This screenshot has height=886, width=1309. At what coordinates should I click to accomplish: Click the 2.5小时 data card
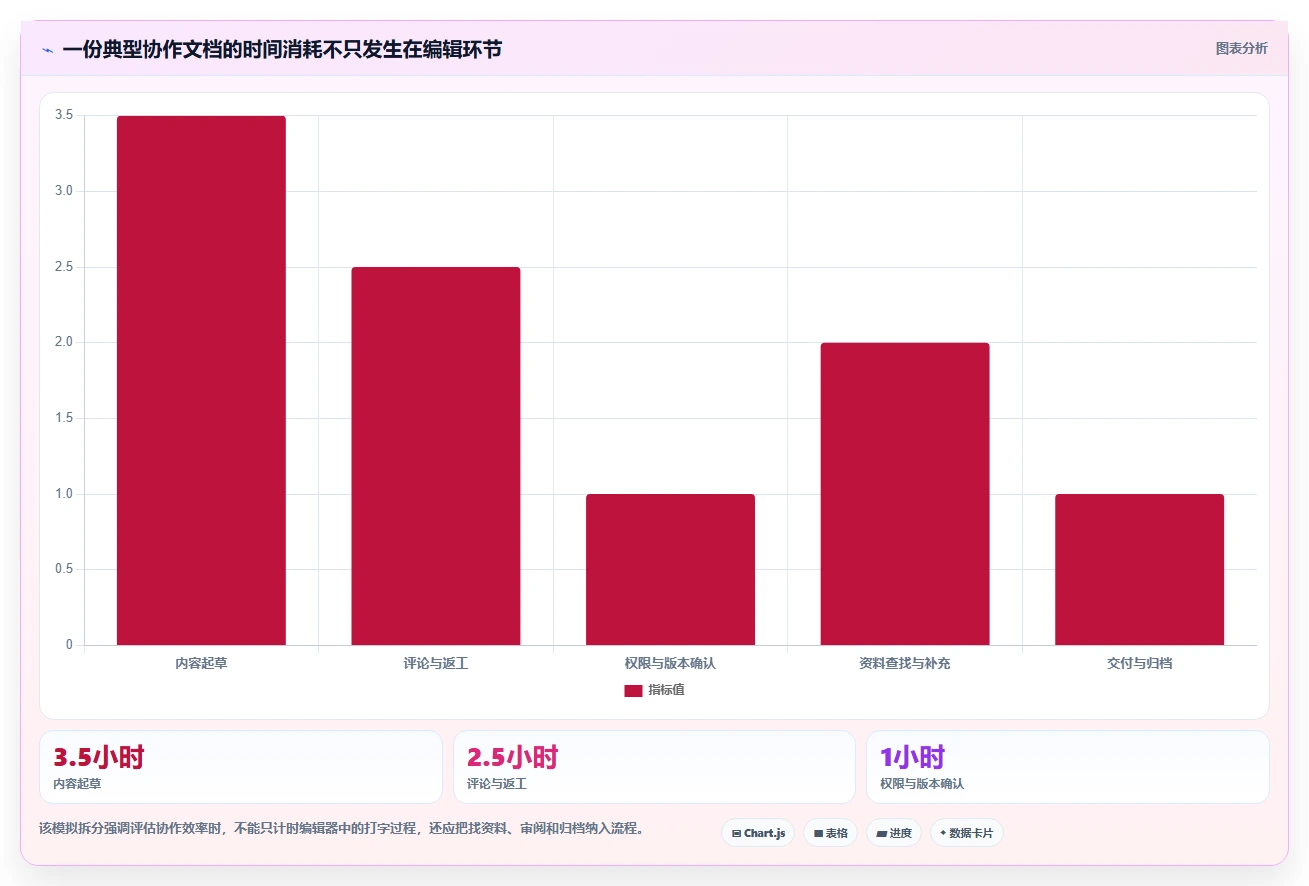coord(654,767)
